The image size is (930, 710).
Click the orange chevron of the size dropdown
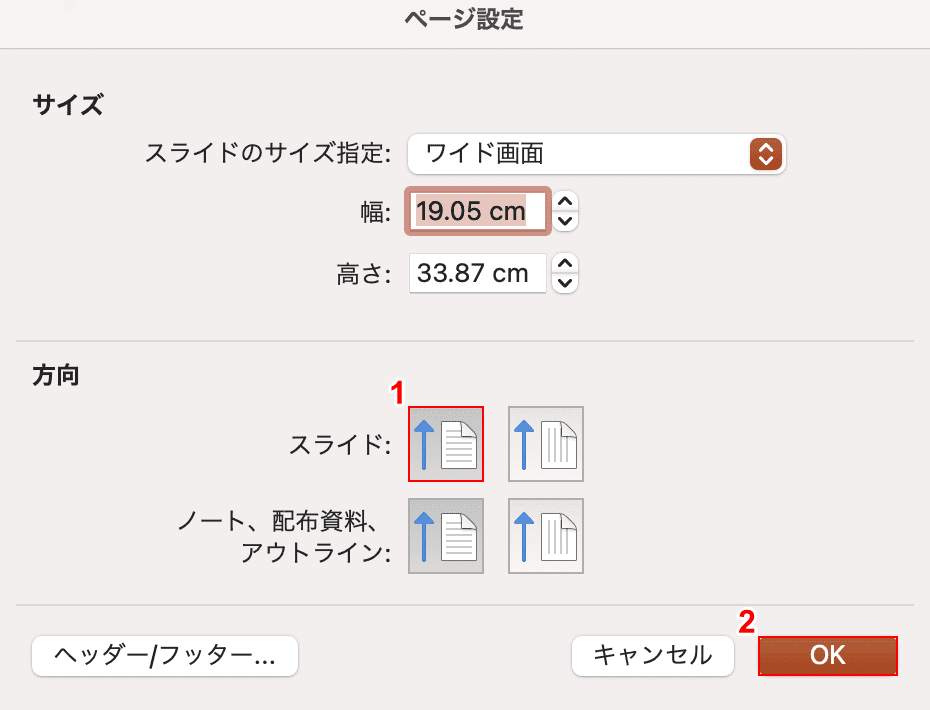[766, 154]
